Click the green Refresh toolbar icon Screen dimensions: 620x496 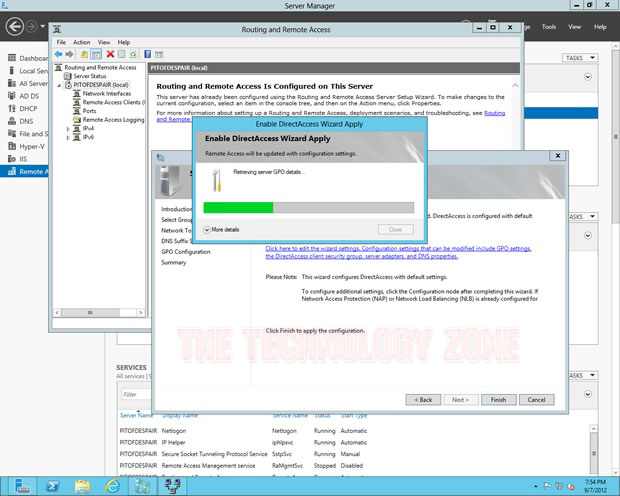click(x=133, y=54)
